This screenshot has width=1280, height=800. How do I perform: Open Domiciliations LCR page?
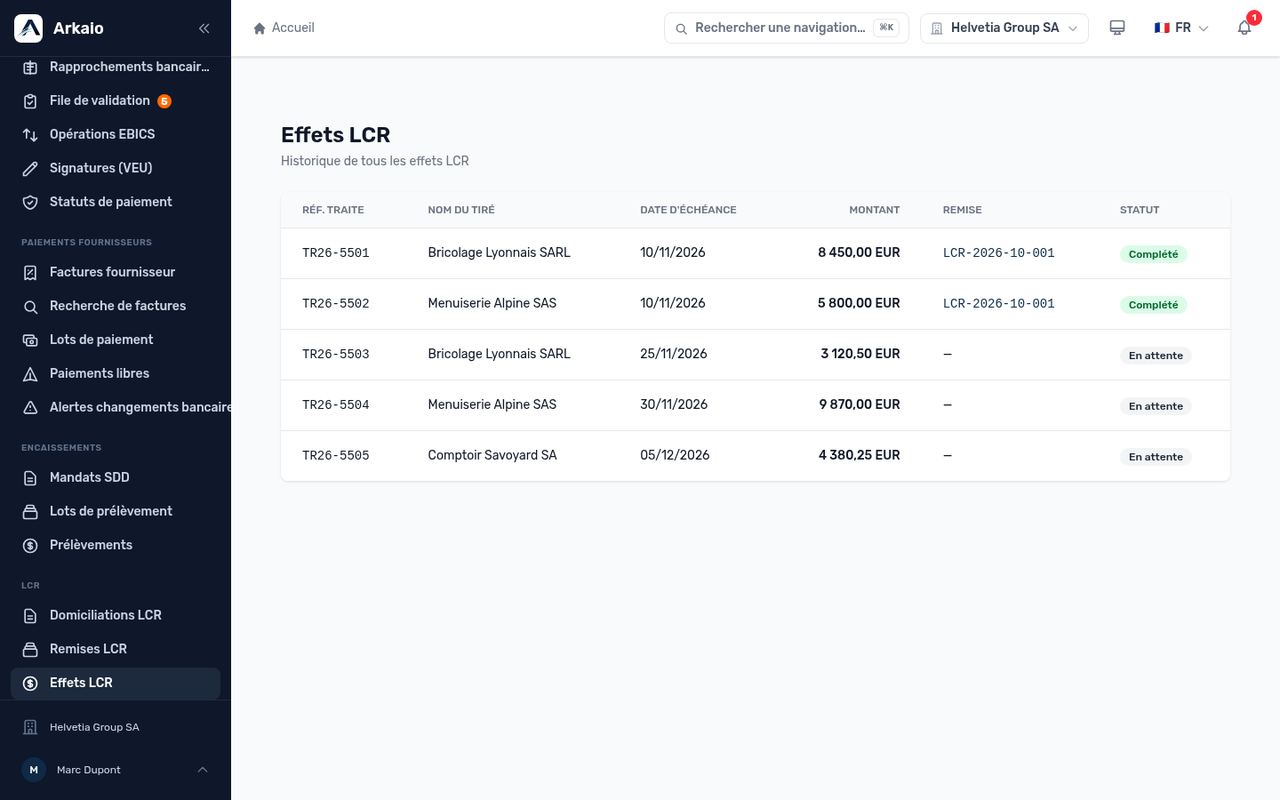click(x=115, y=615)
